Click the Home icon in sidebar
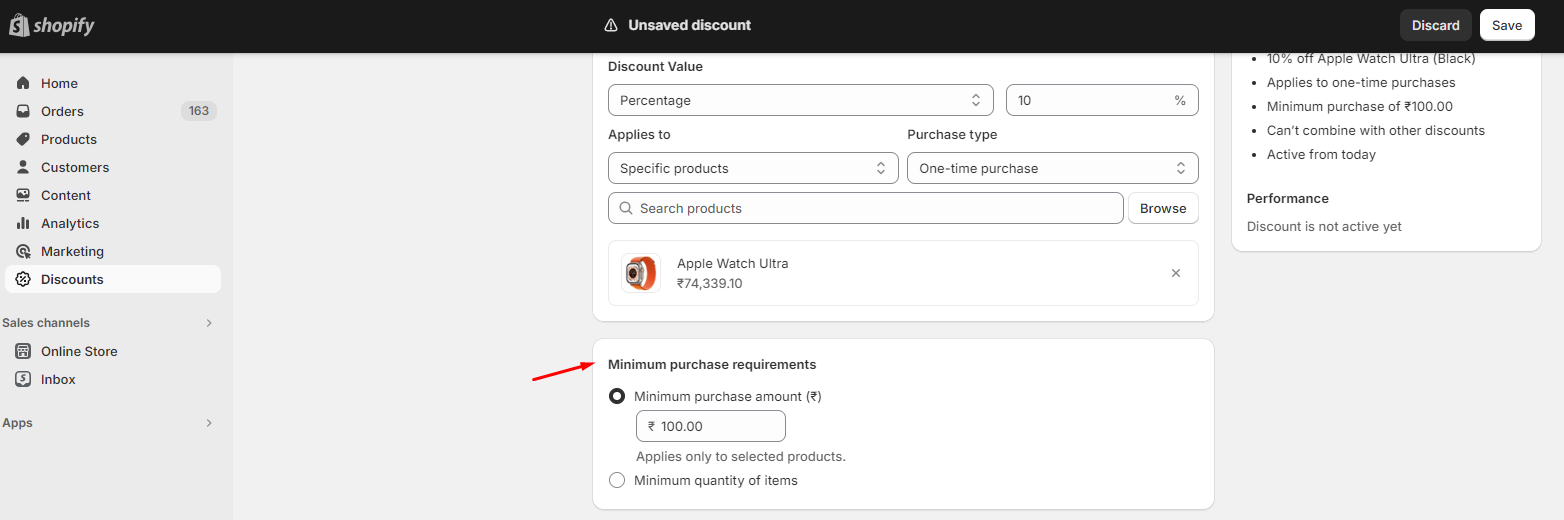Viewport: 1564px width, 520px height. [x=23, y=83]
